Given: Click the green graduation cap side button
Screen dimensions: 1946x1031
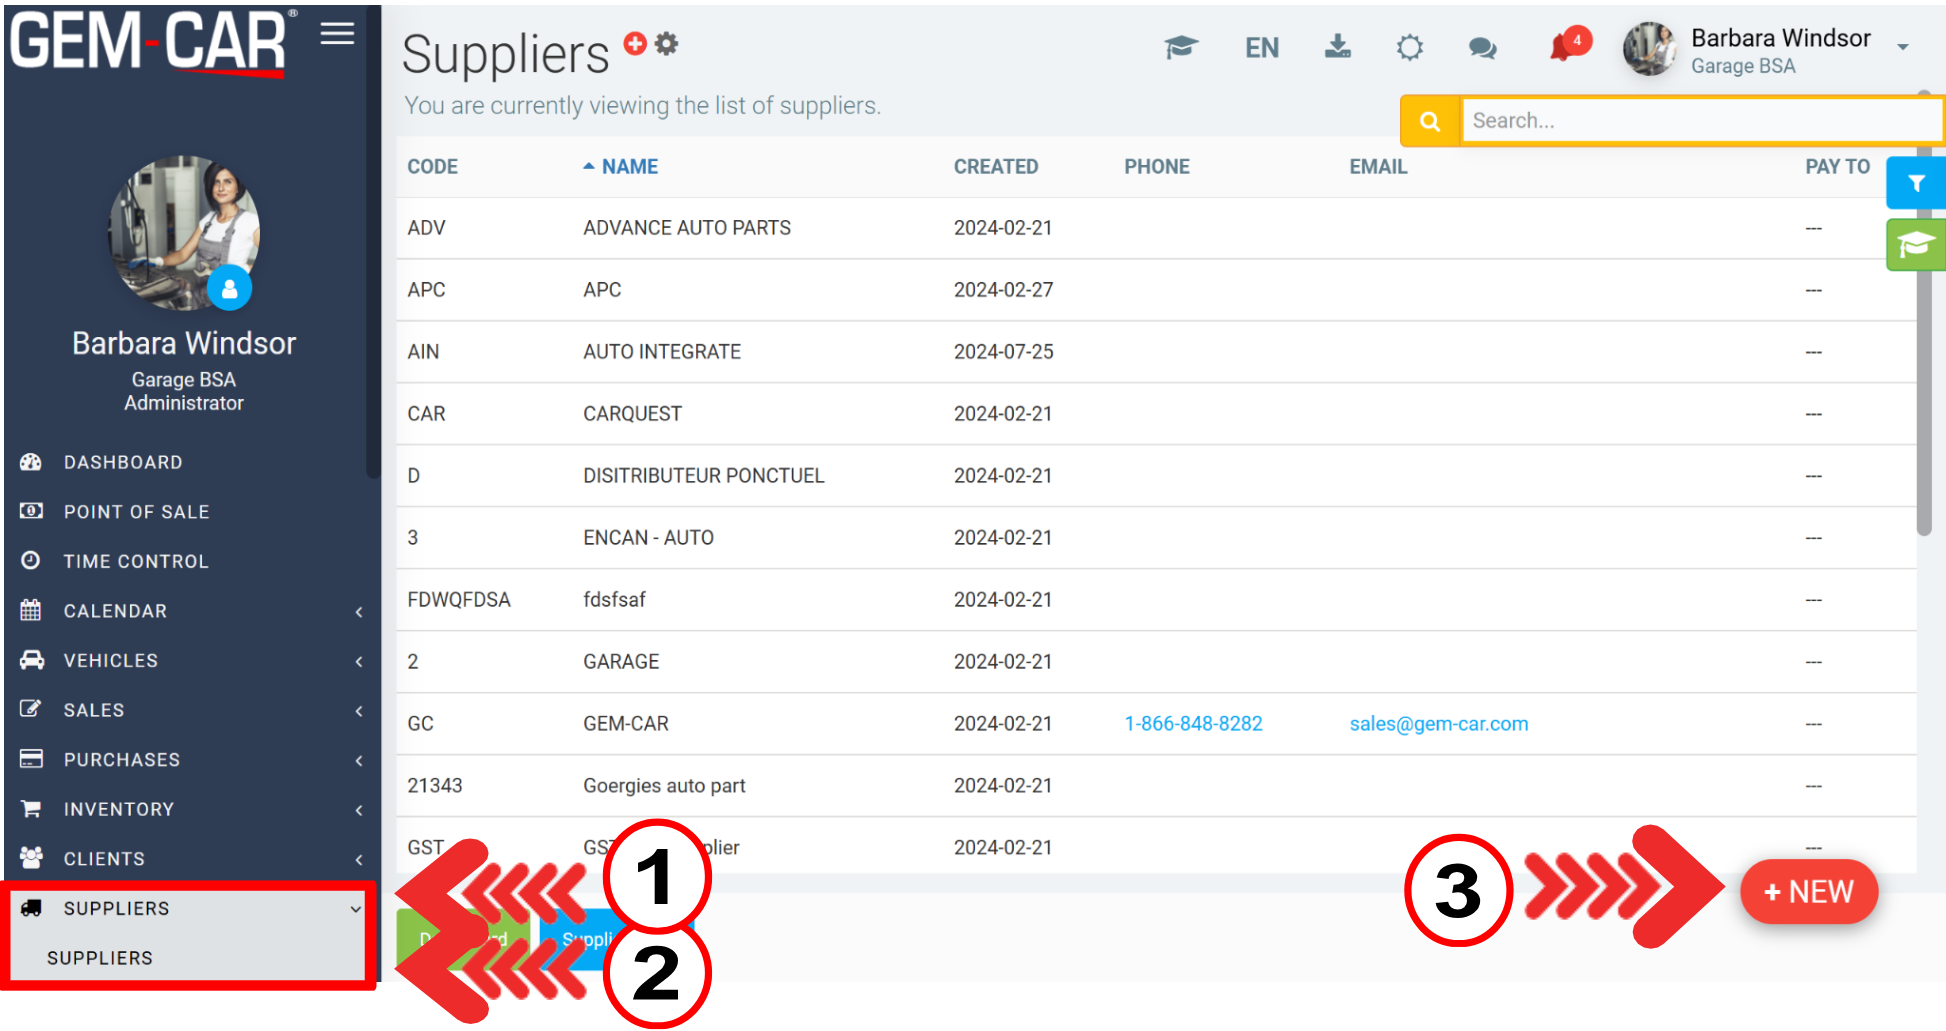Looking at the screenshot, I should click(x=1915, y=245).
